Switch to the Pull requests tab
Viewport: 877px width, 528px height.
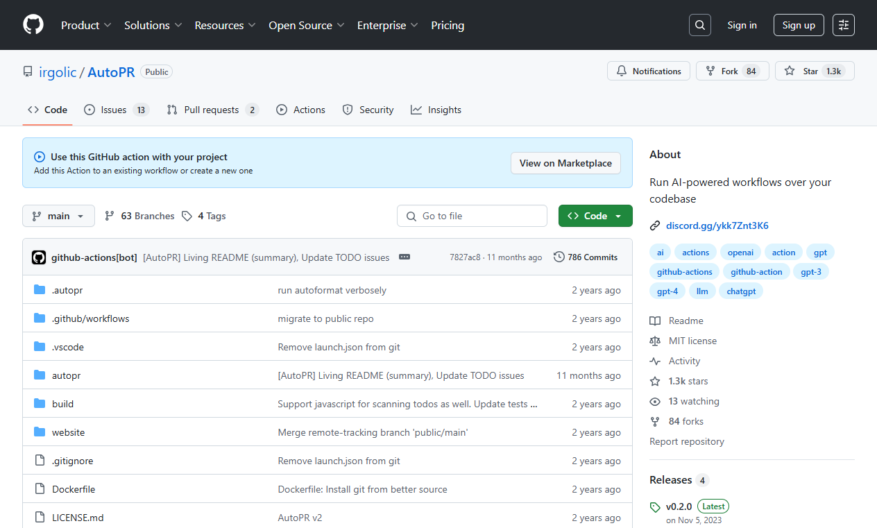click(x=213, y=110)
